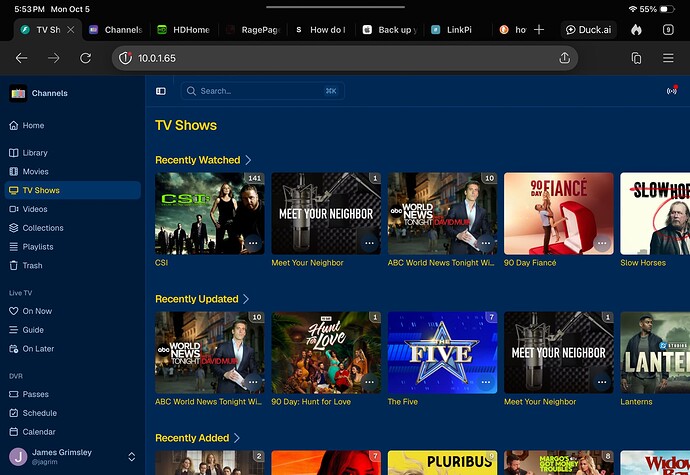
Task: Open Home in the sidebar
Action: click(x=73, y=125)
